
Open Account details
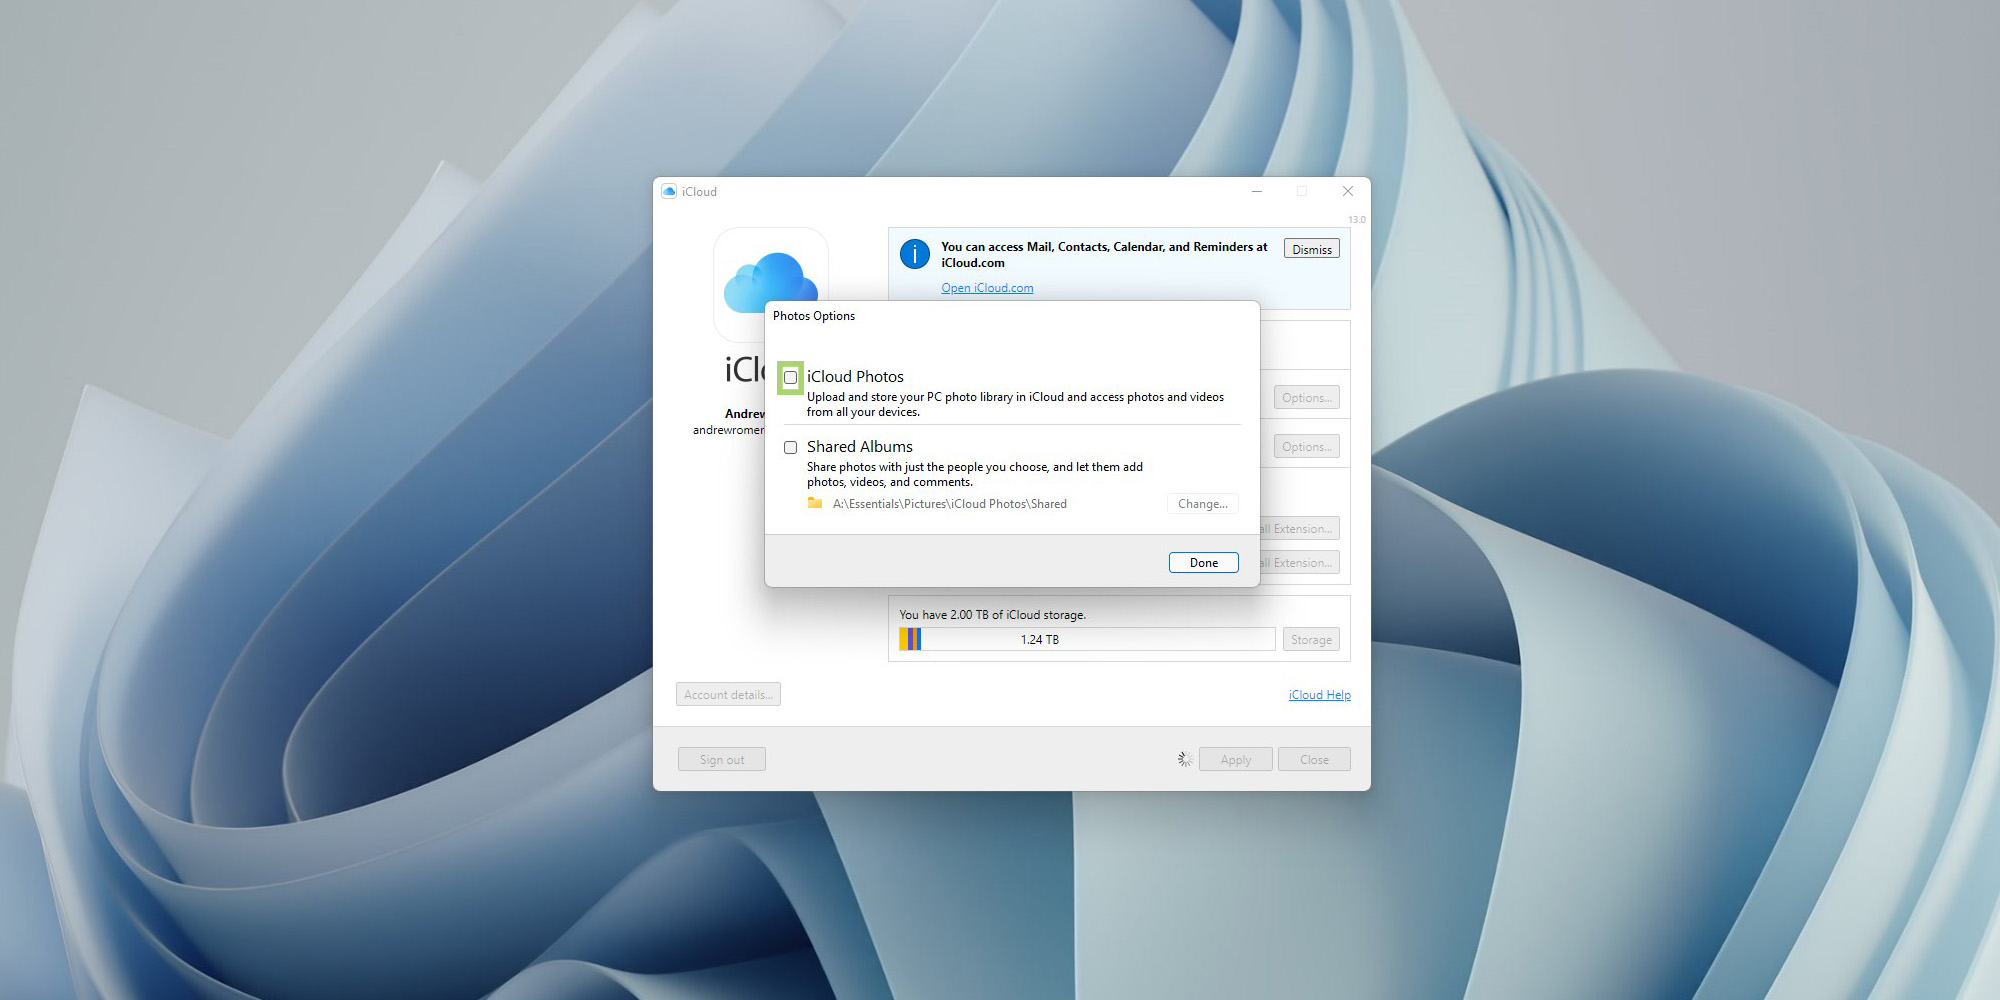(728, 695)
